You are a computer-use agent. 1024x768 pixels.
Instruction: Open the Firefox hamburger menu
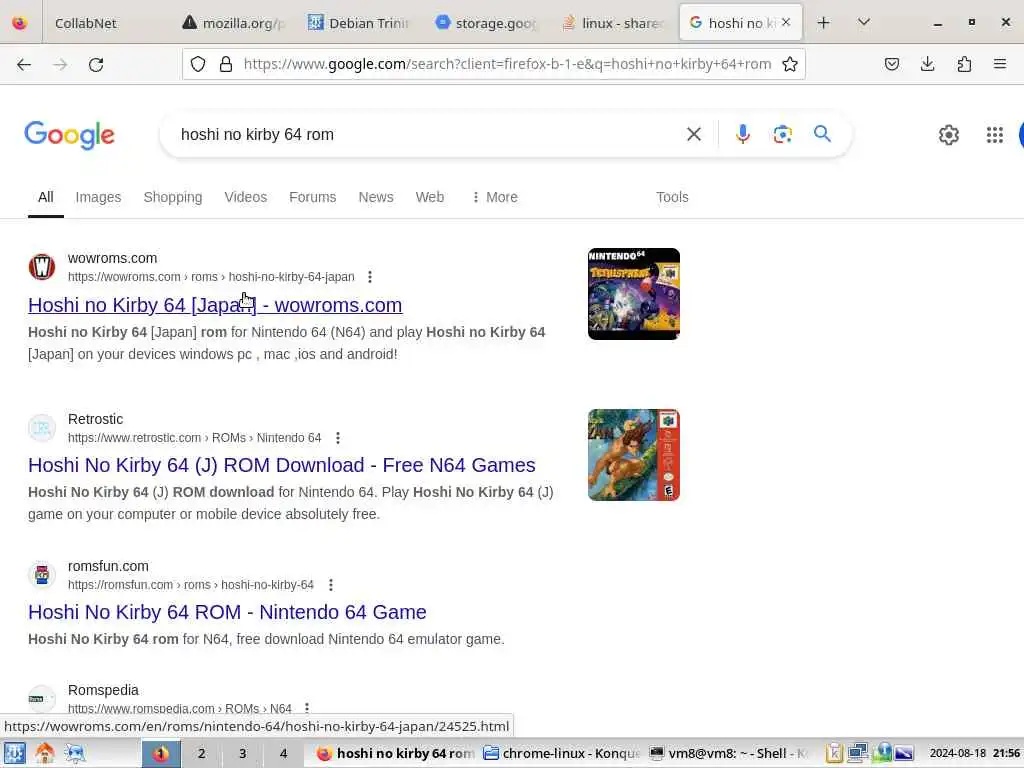click(x=999, y=64)
